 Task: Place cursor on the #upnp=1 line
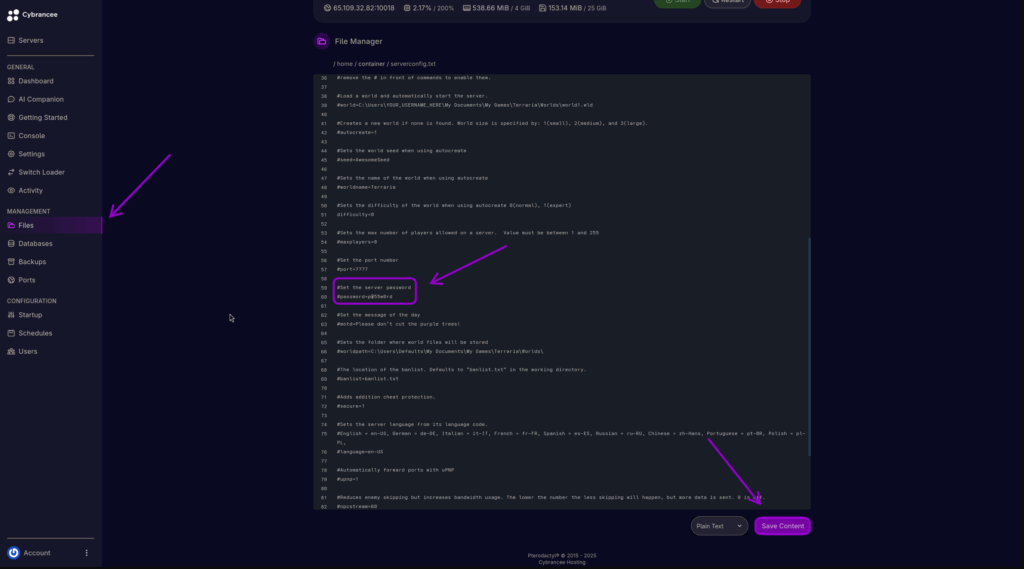347,480
